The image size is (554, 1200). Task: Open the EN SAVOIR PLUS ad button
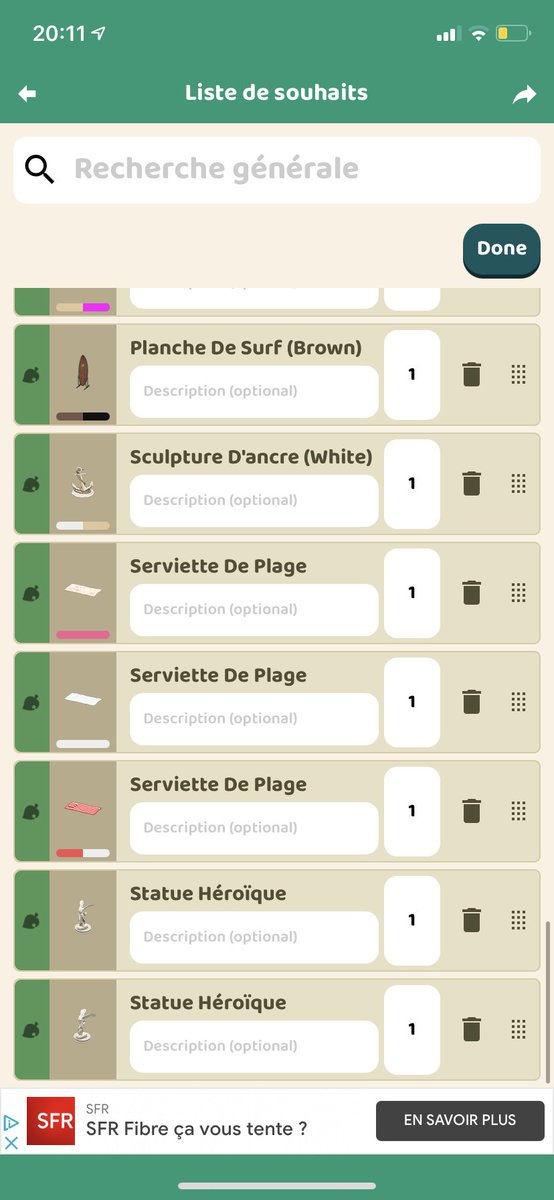[x=460, y=1121]
